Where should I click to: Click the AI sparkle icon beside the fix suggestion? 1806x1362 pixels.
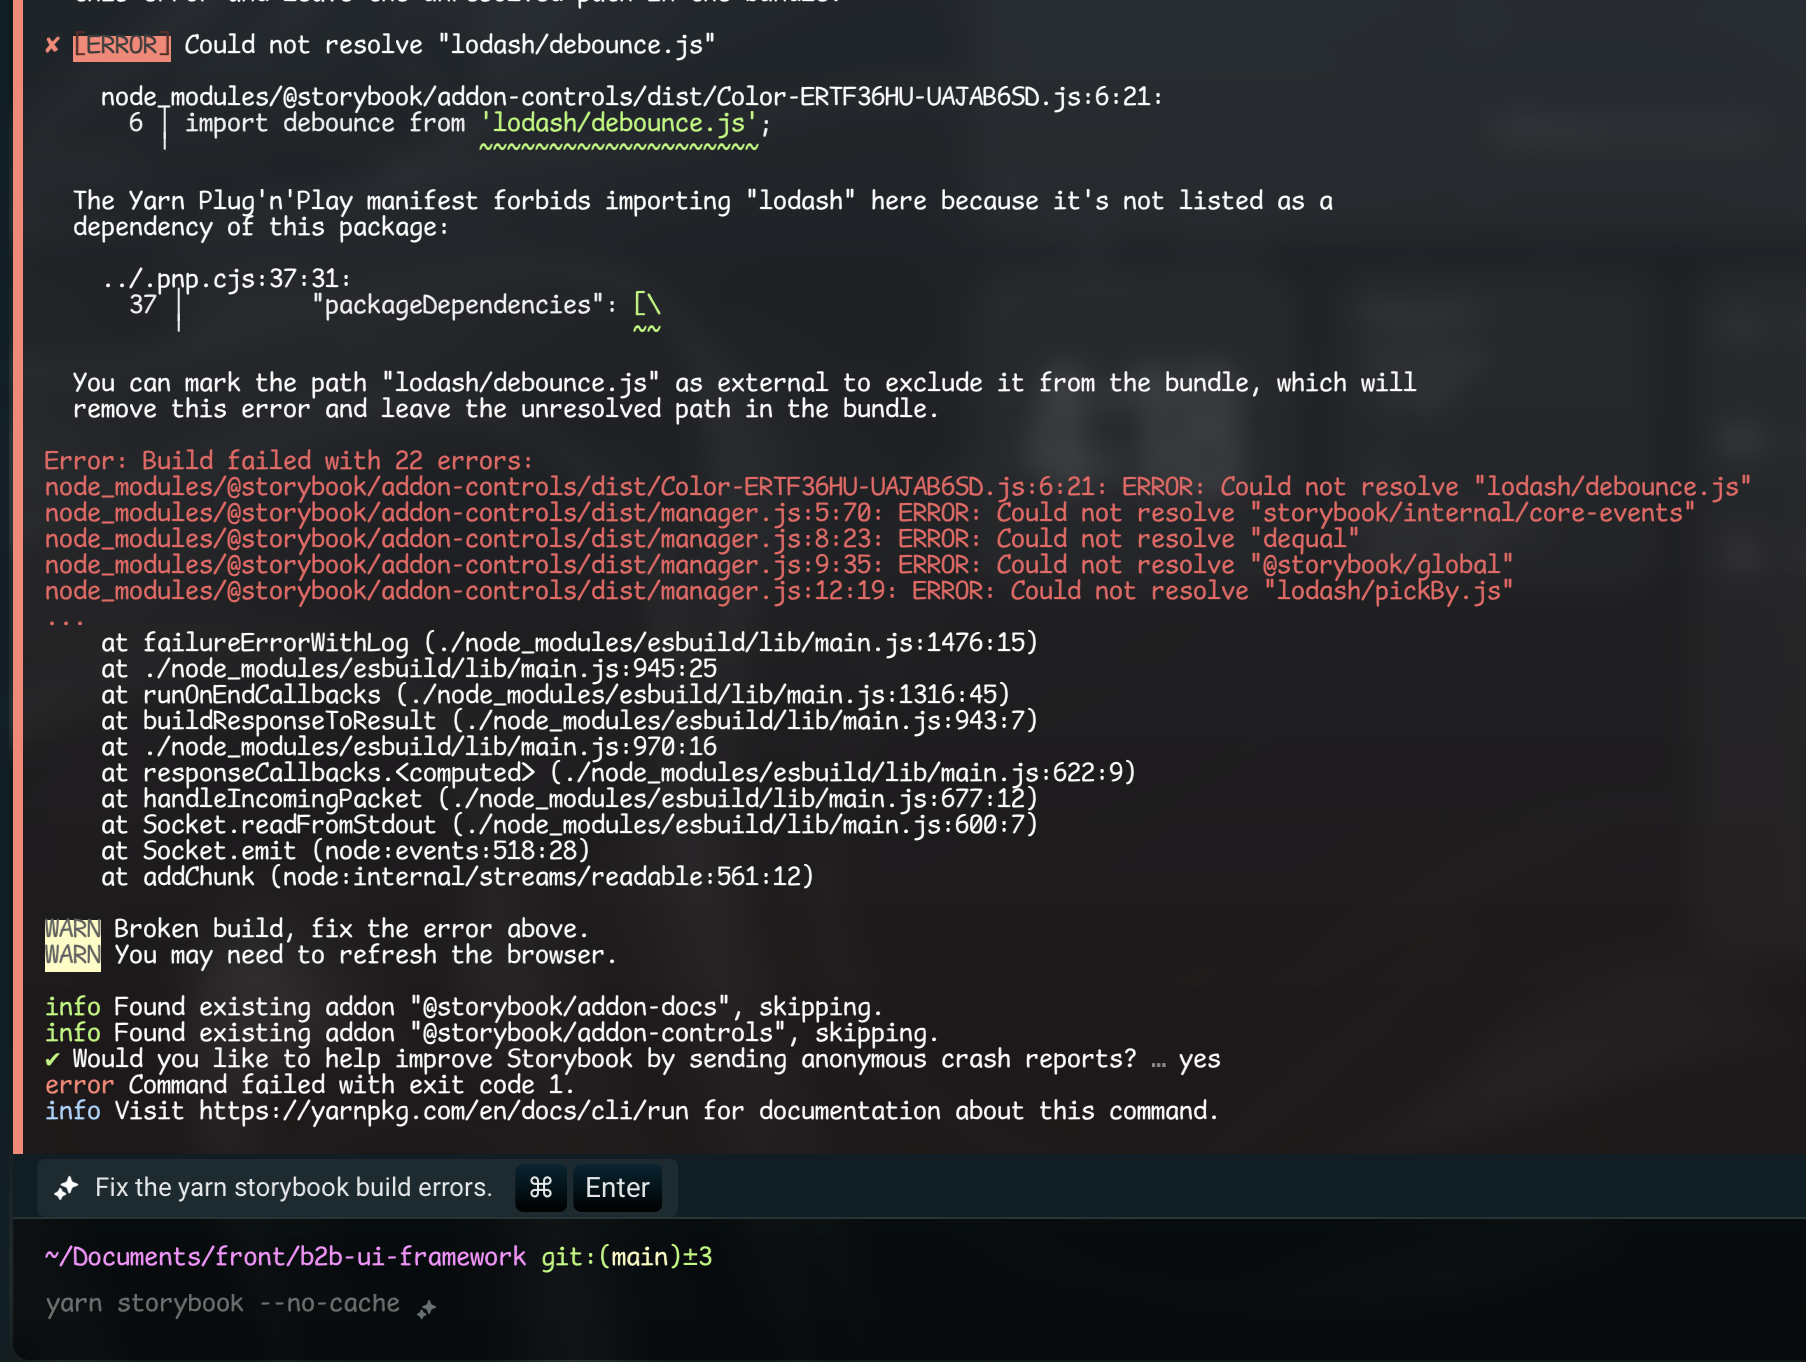coord(66,1188)
